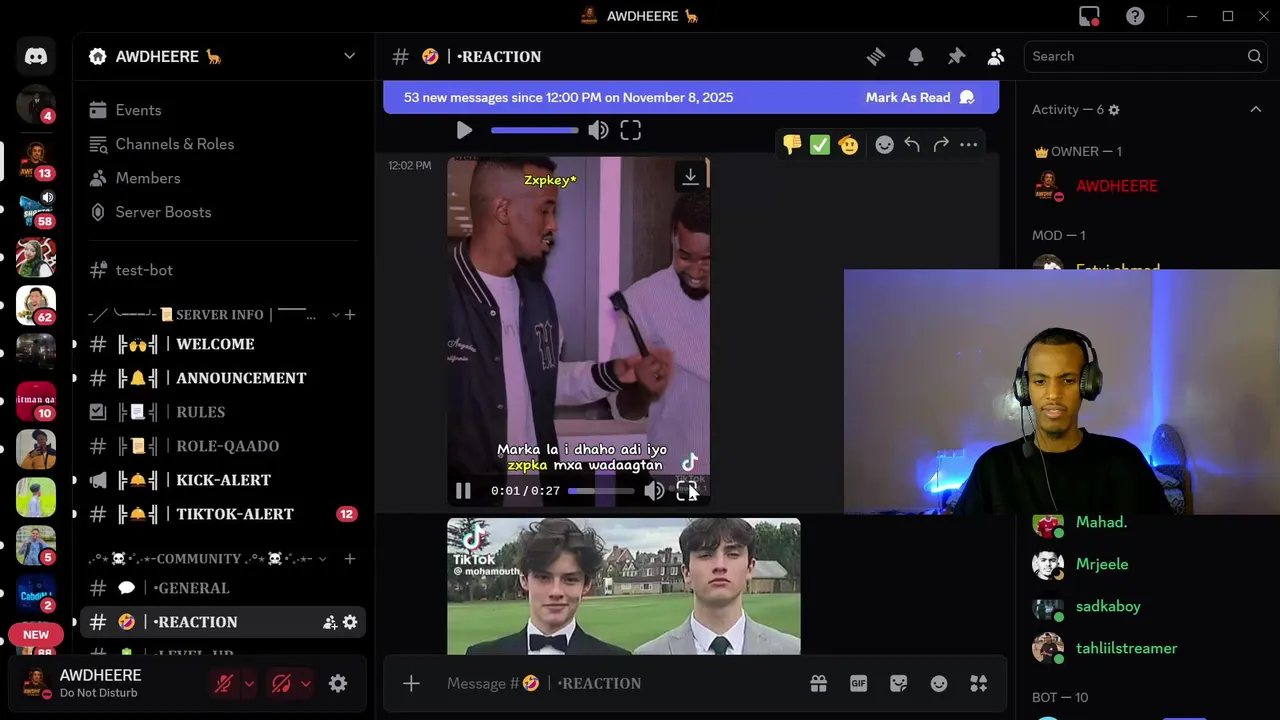Open the KICK-ALERT channel

point(223,480)
